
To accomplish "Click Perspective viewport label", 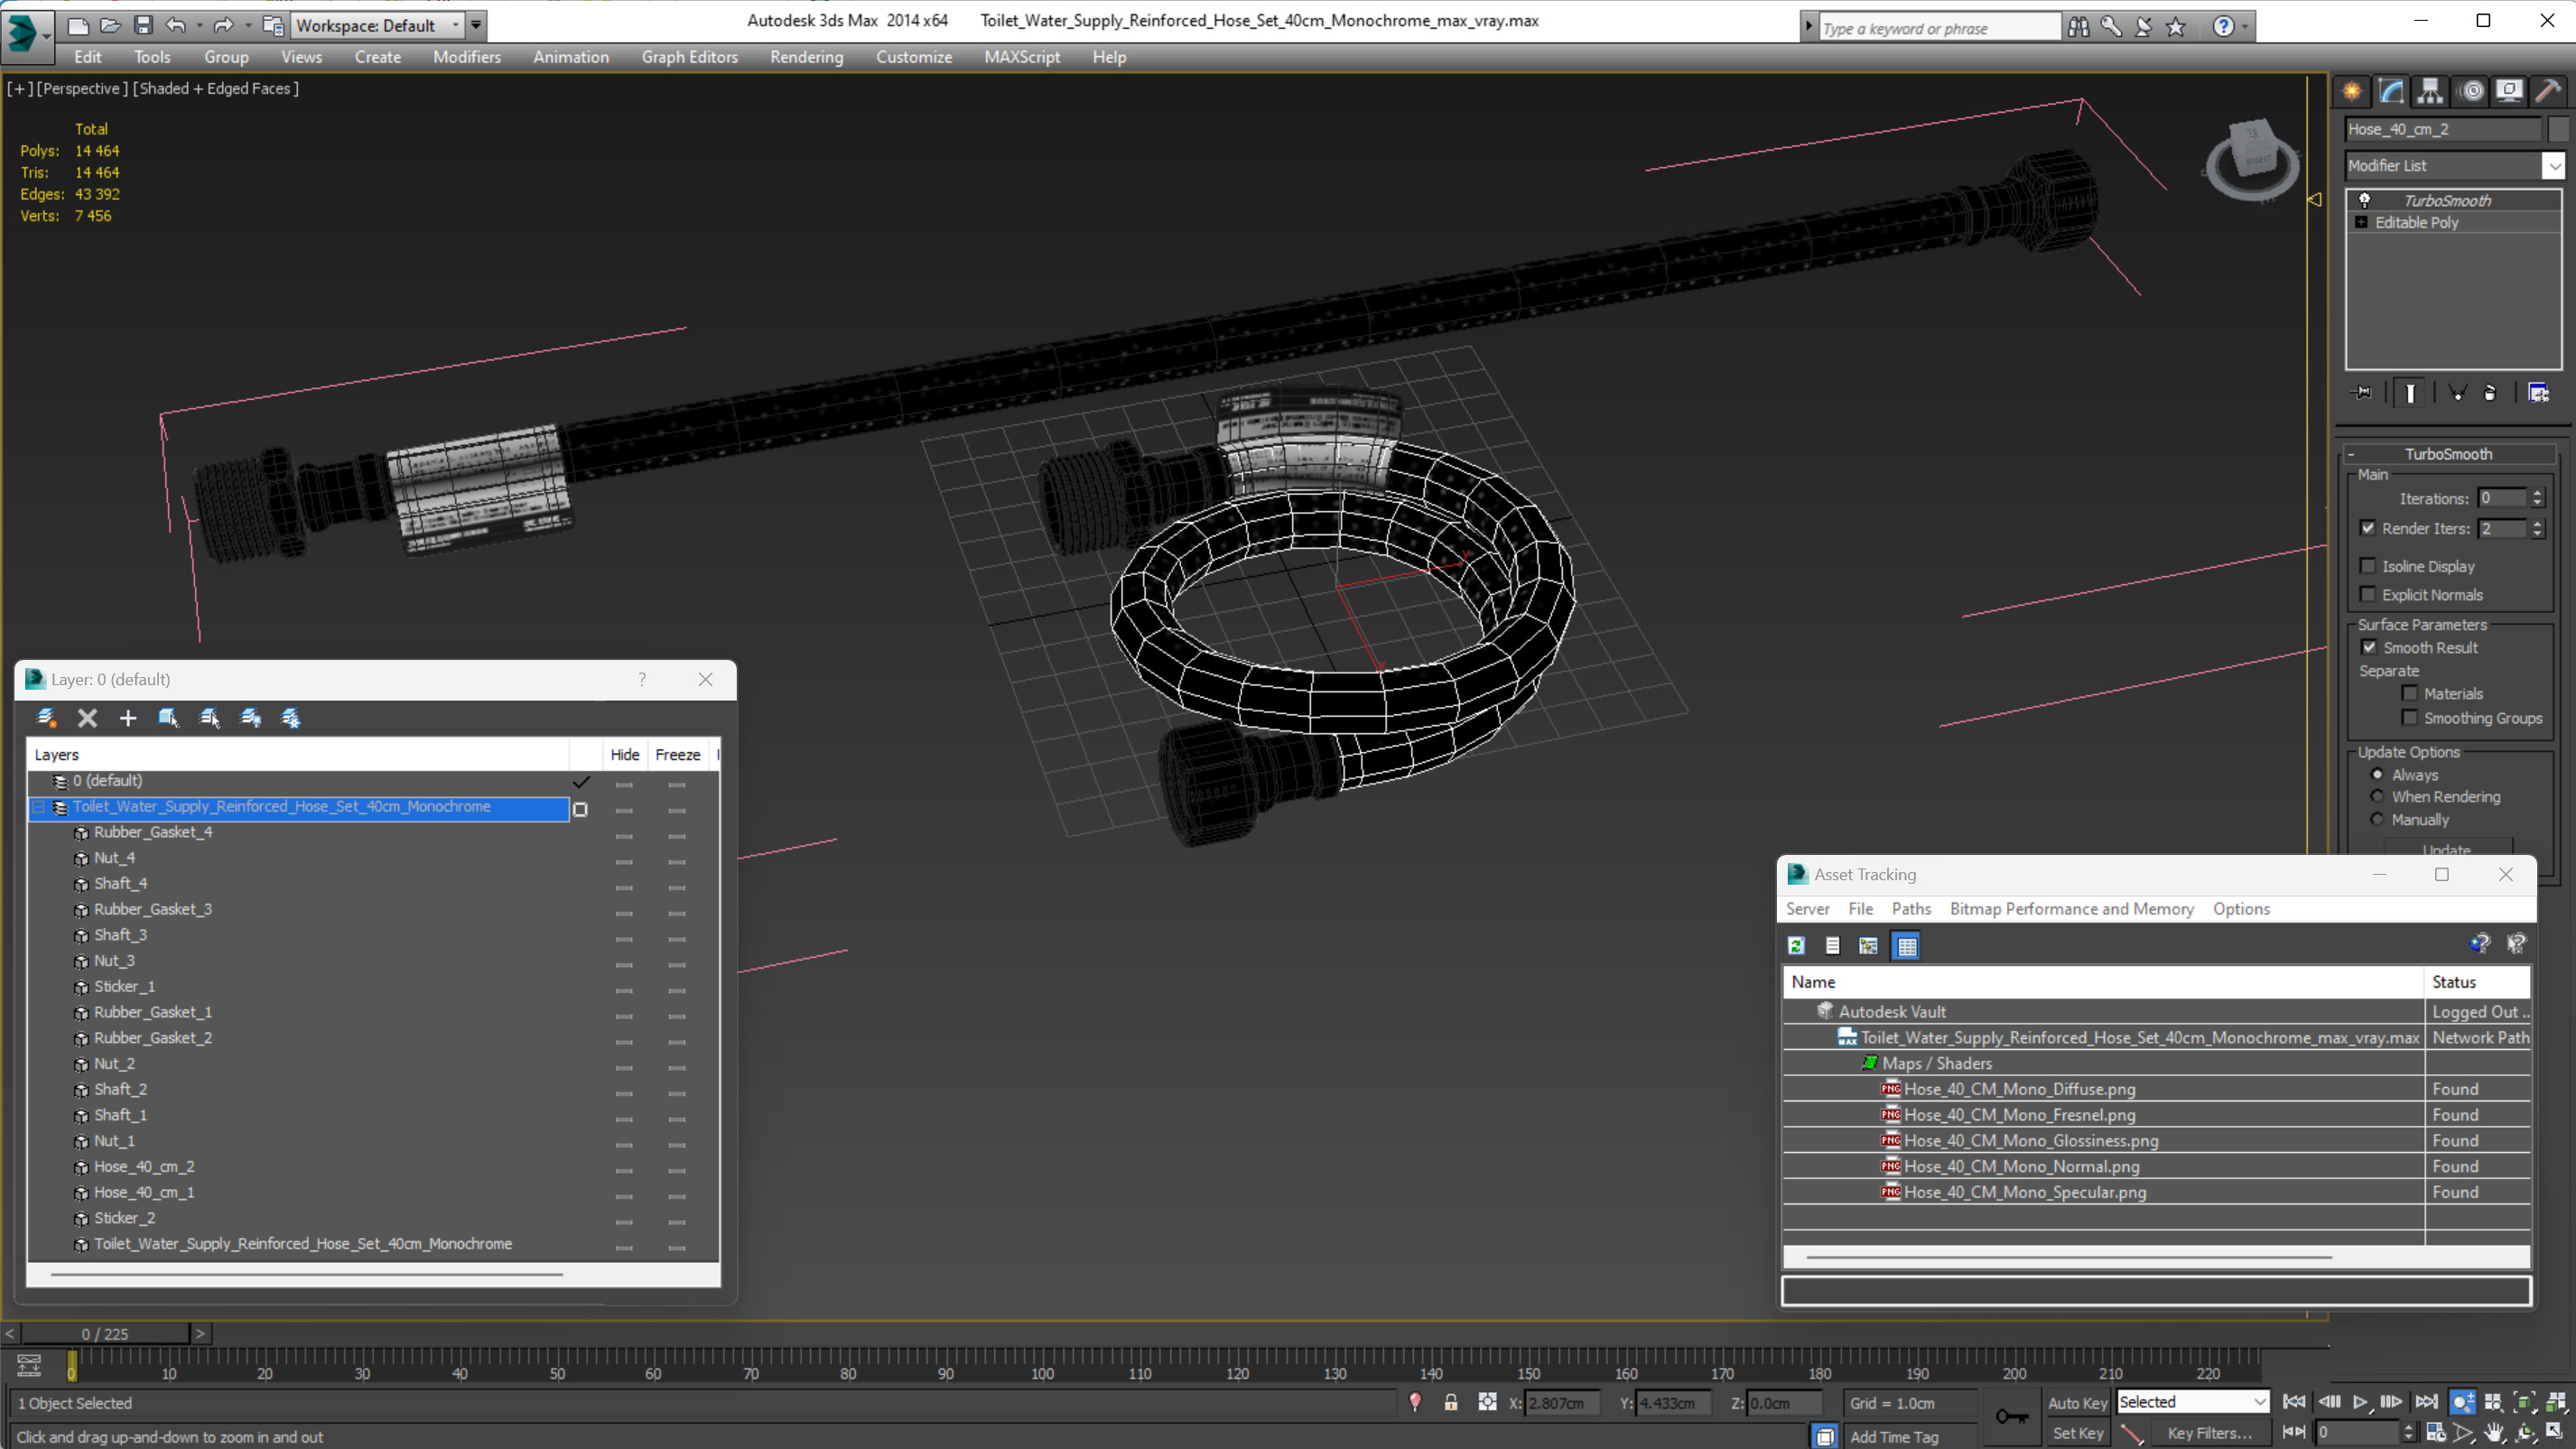I will click(82, 88).
